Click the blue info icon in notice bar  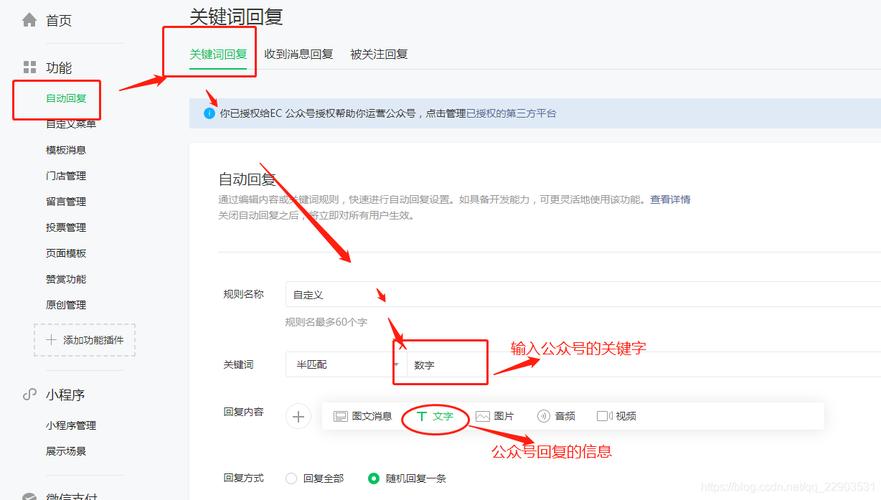(209, 113)
